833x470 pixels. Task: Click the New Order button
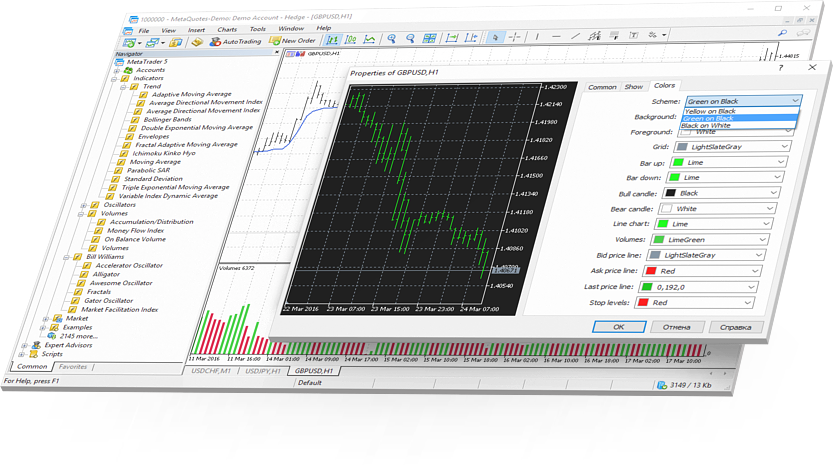pos(293,40)
